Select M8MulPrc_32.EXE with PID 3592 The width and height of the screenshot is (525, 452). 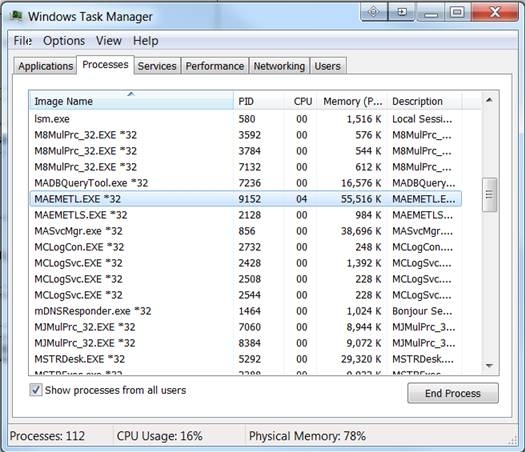point(246,135)
